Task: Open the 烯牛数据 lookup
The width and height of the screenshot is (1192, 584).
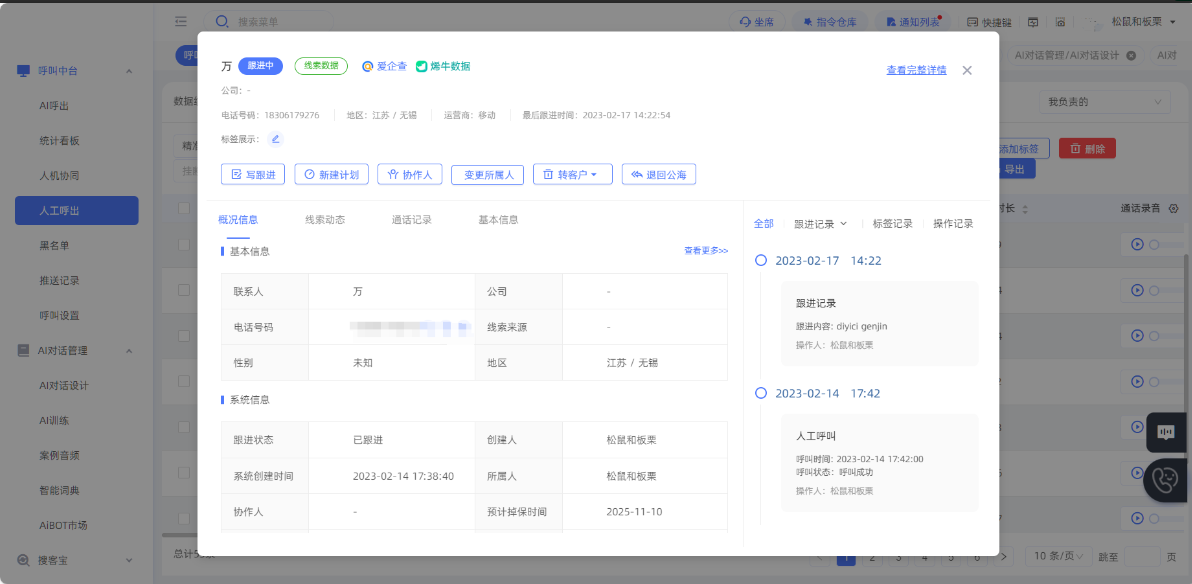Action: 443,66
